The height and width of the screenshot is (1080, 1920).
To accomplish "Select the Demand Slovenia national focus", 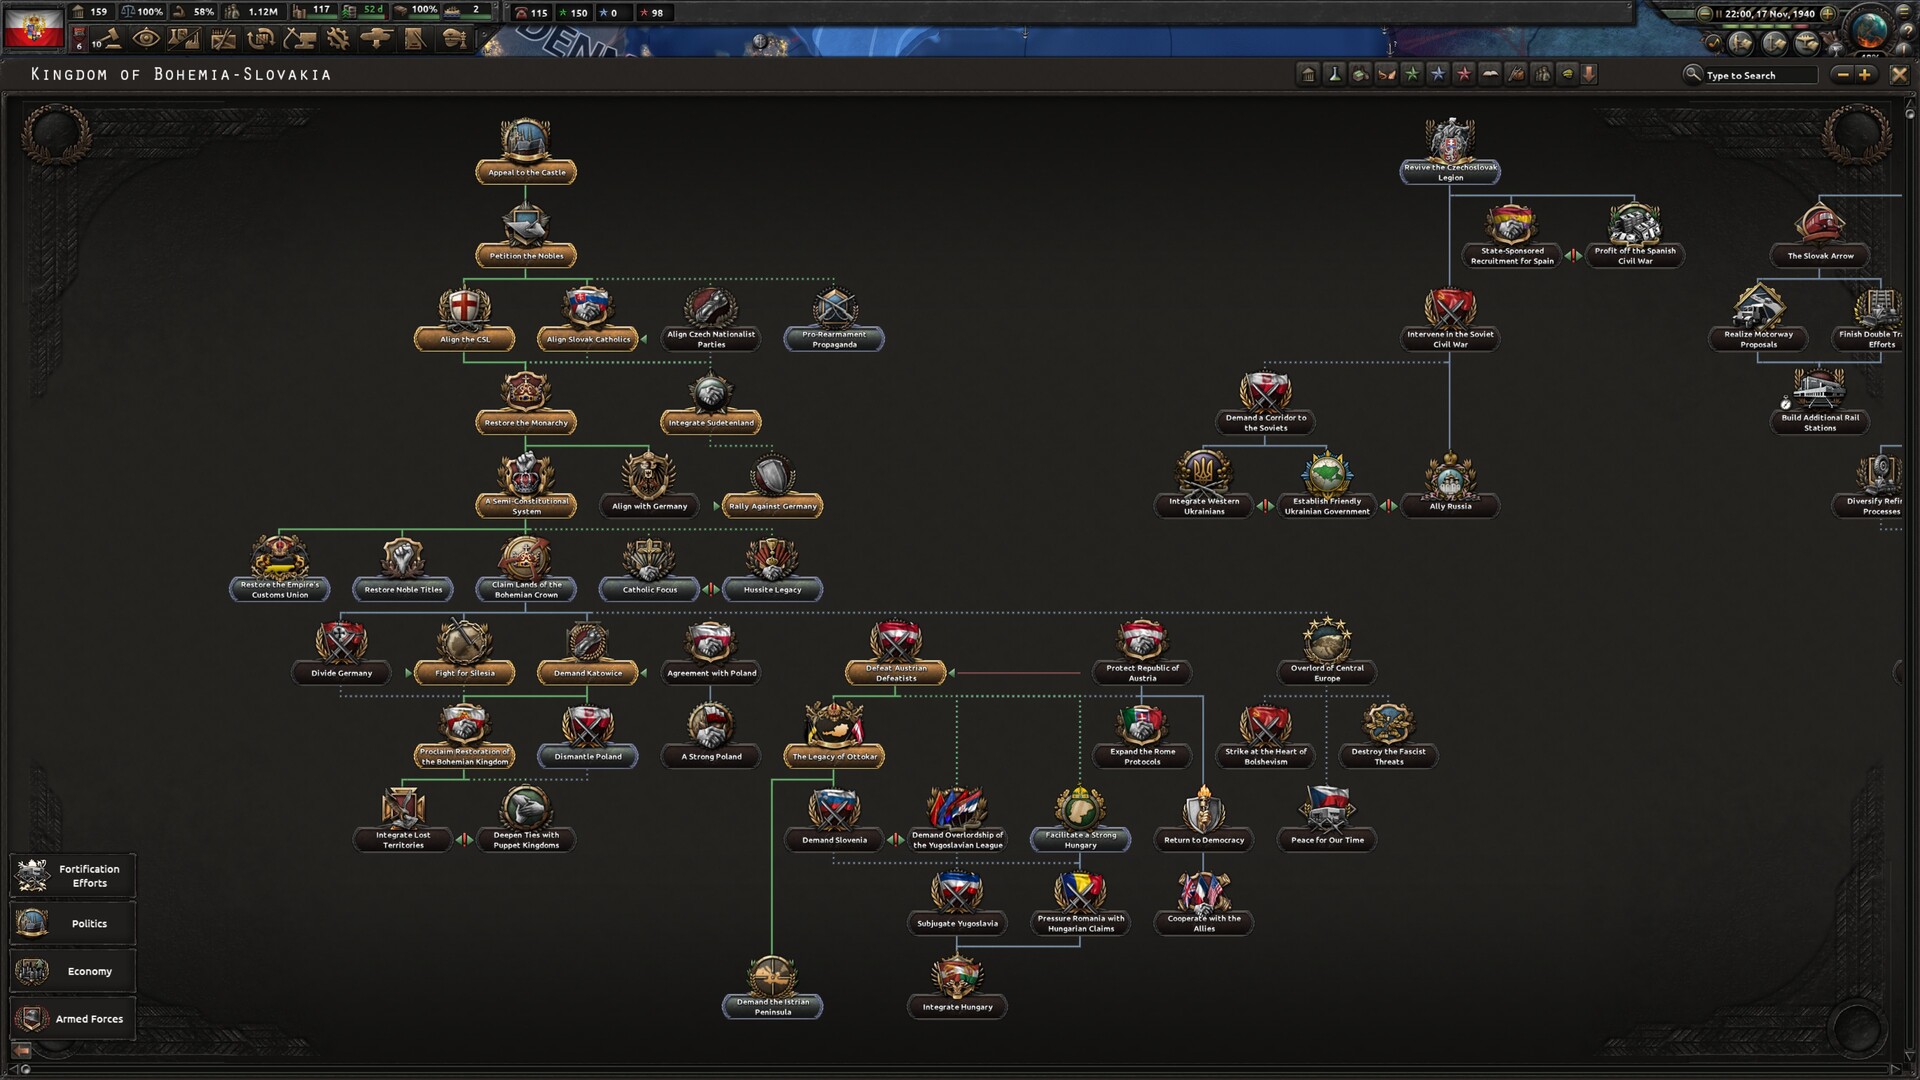I will [x=833, y=818].
